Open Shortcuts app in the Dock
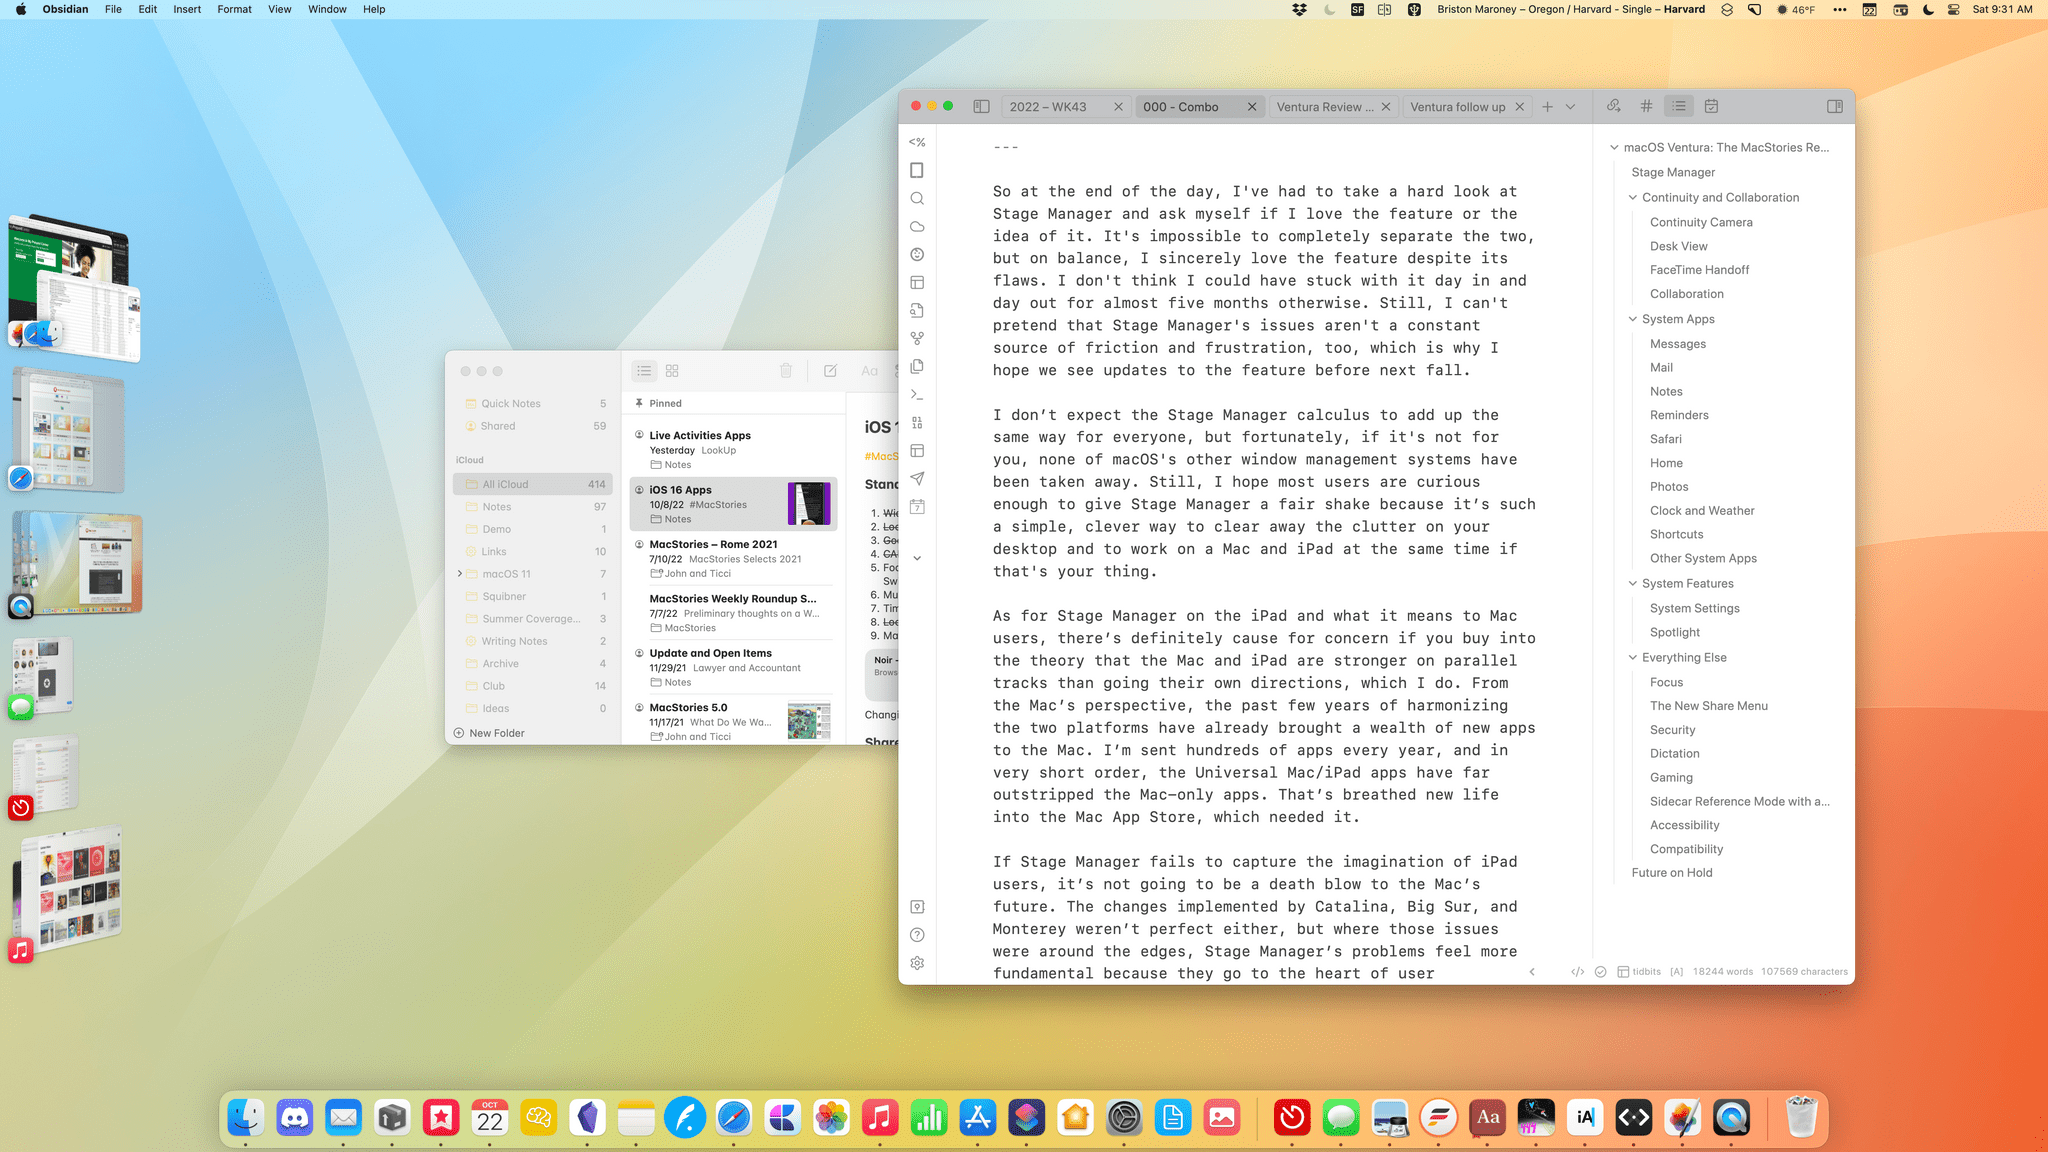The width and height of the screenshot is (2048, 1152). (x=1026, y=1117)
